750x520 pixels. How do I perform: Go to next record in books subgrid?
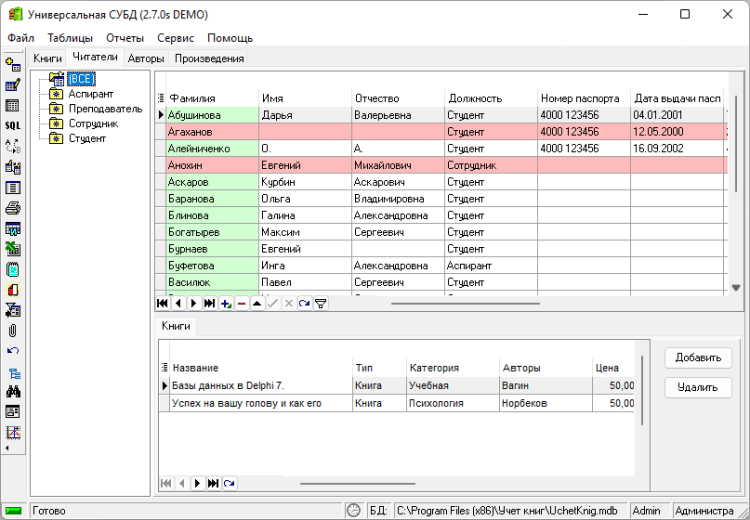click(198, 483)
